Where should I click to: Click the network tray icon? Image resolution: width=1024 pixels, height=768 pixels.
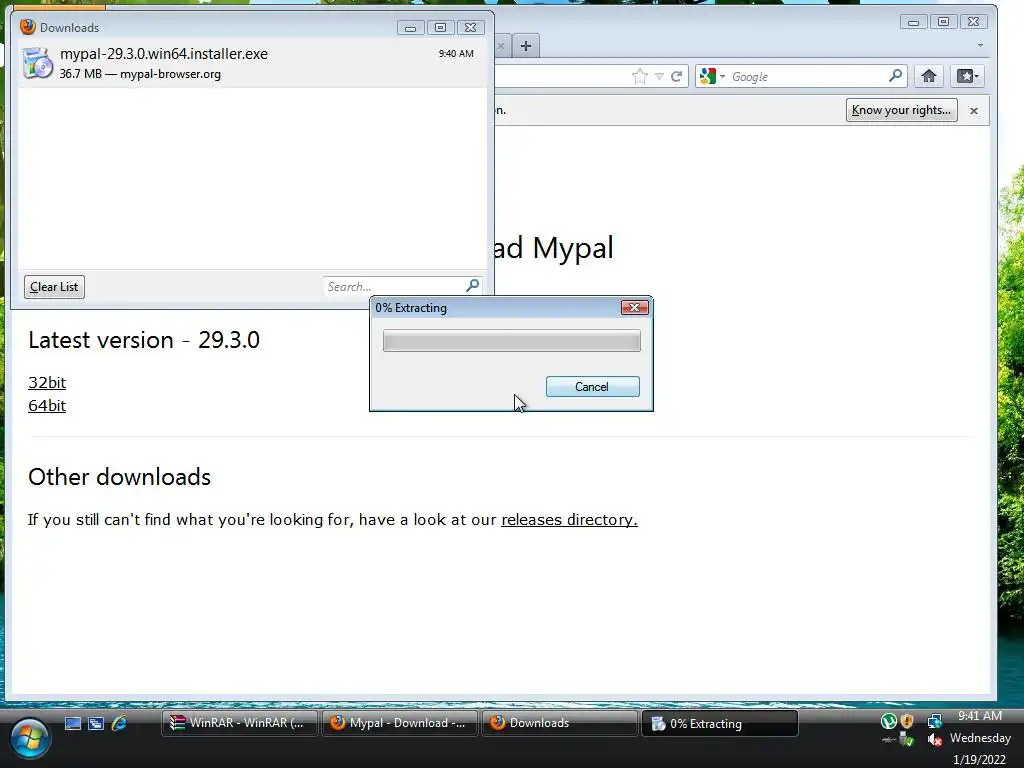pos(935,721)
